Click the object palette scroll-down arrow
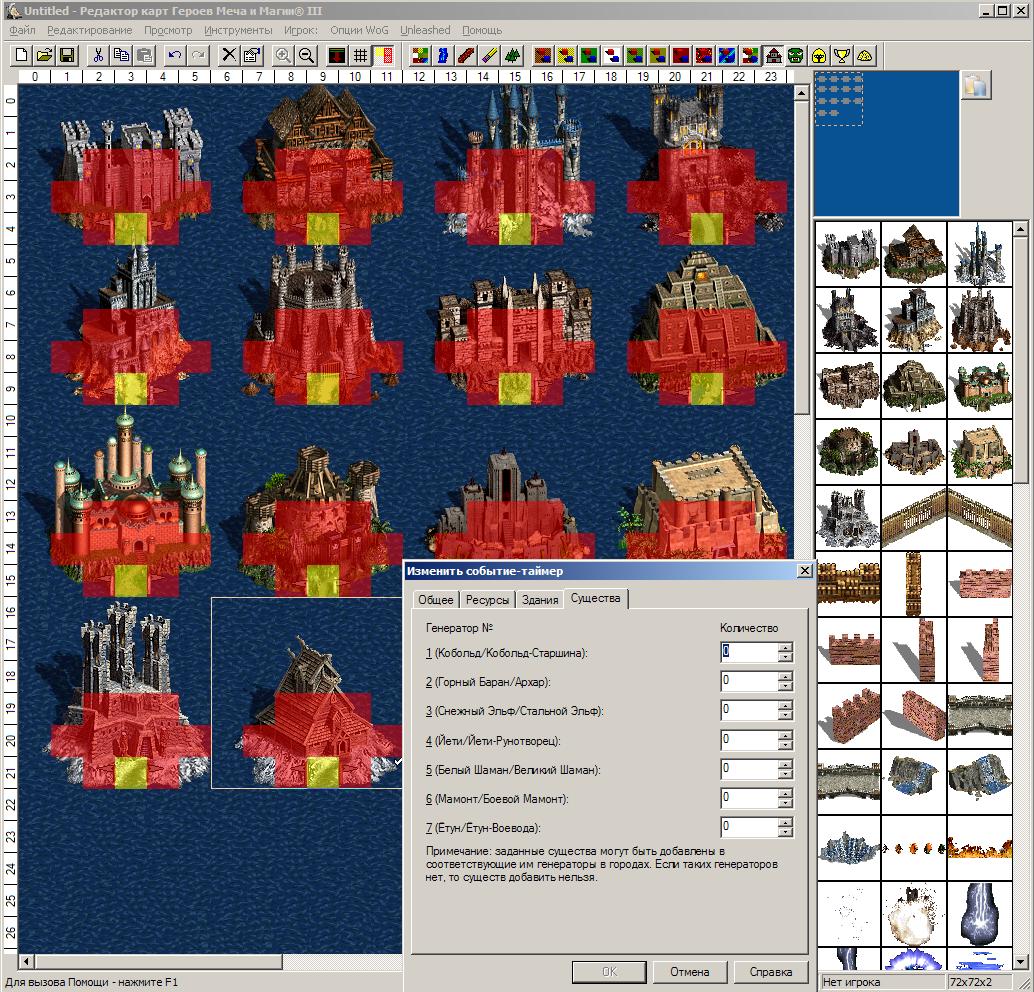This screenshot has height=992, width=1034. (1020, 962)
